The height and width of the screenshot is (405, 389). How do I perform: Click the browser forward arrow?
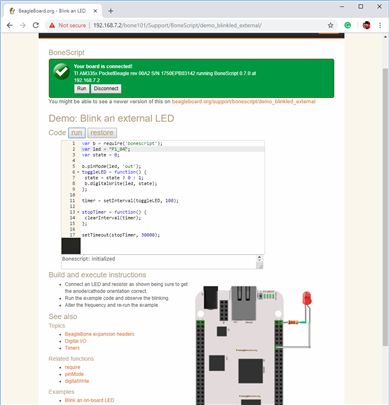(x=23, y=25)
